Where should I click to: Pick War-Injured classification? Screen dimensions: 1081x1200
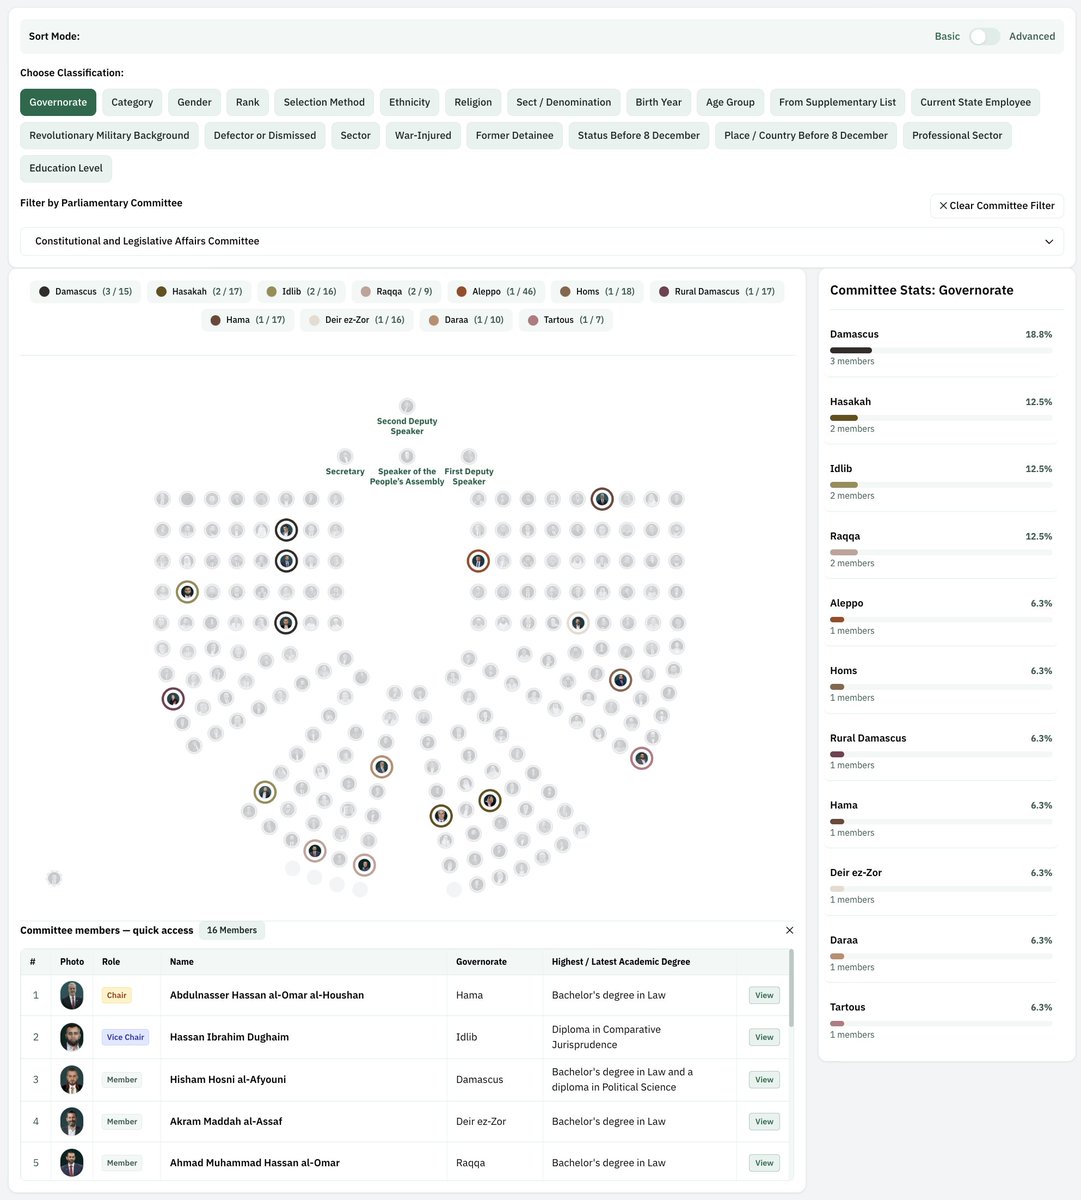423,135
